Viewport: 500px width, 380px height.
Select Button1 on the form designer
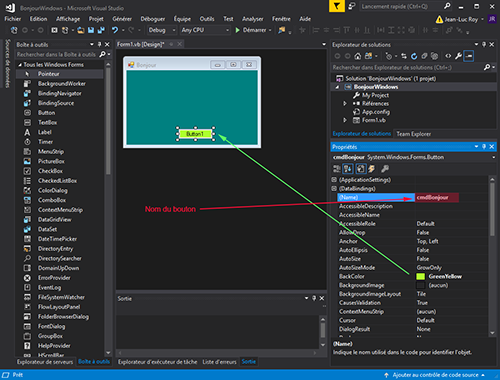click(195, 134)
